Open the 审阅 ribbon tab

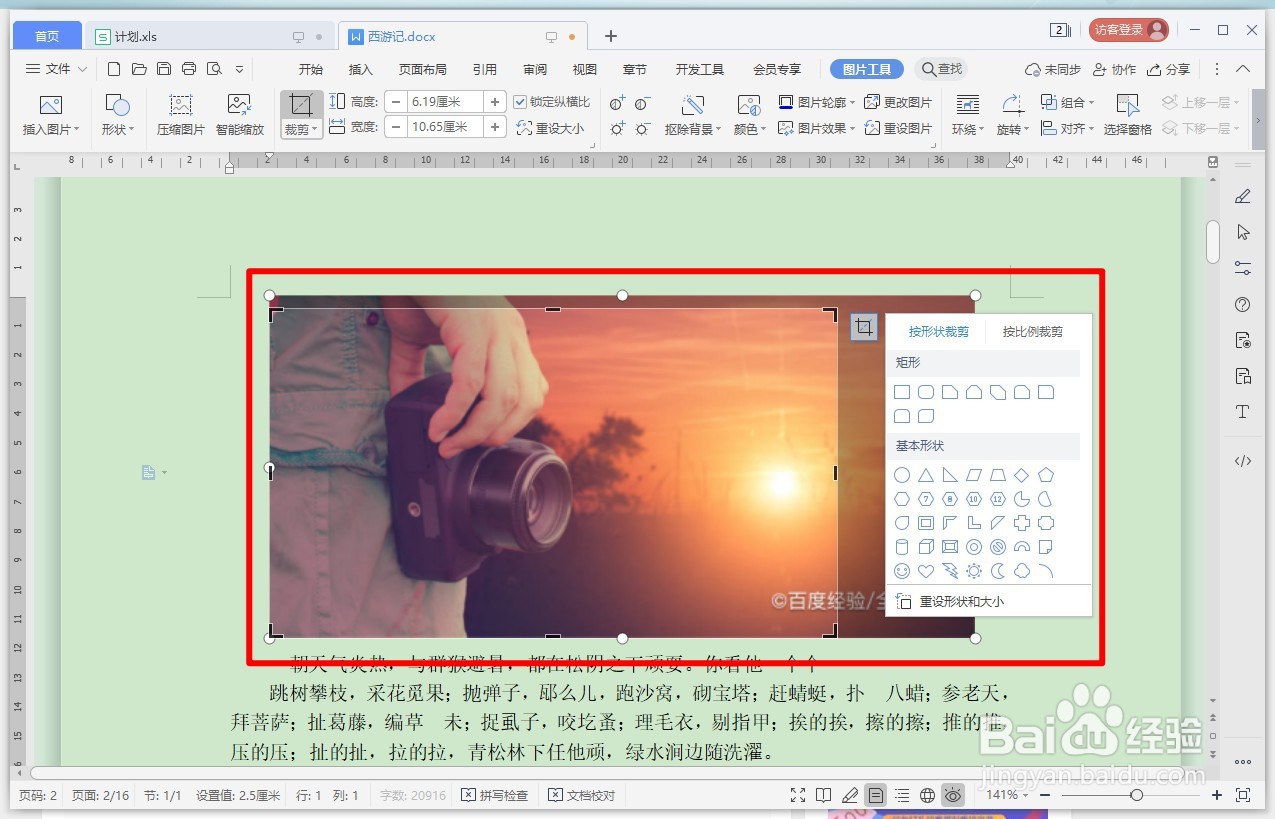pyautogui.click(x=535, y=69)
